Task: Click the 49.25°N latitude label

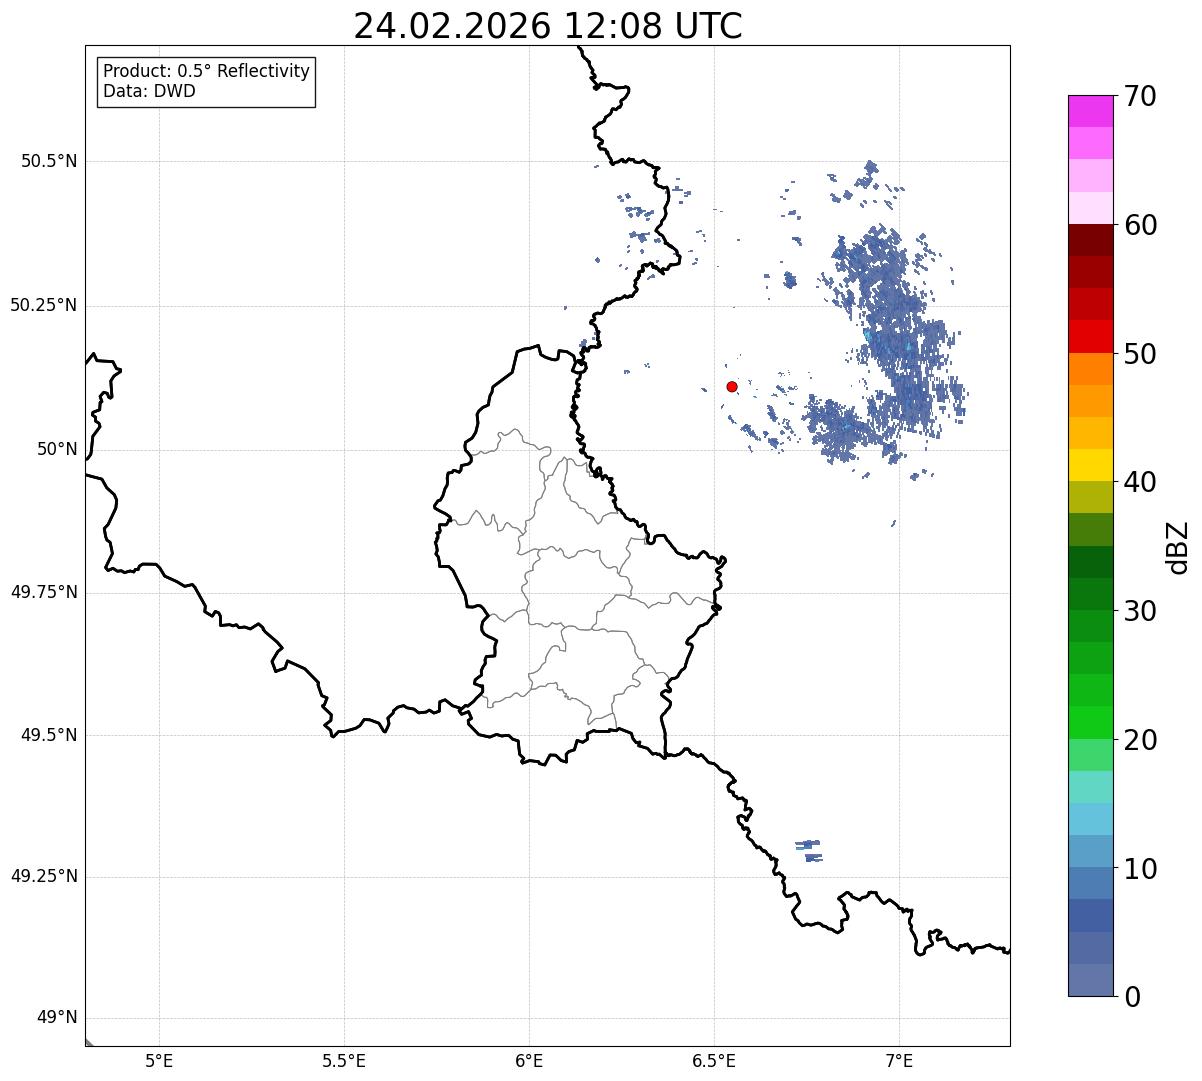Action: click(44, 877)
